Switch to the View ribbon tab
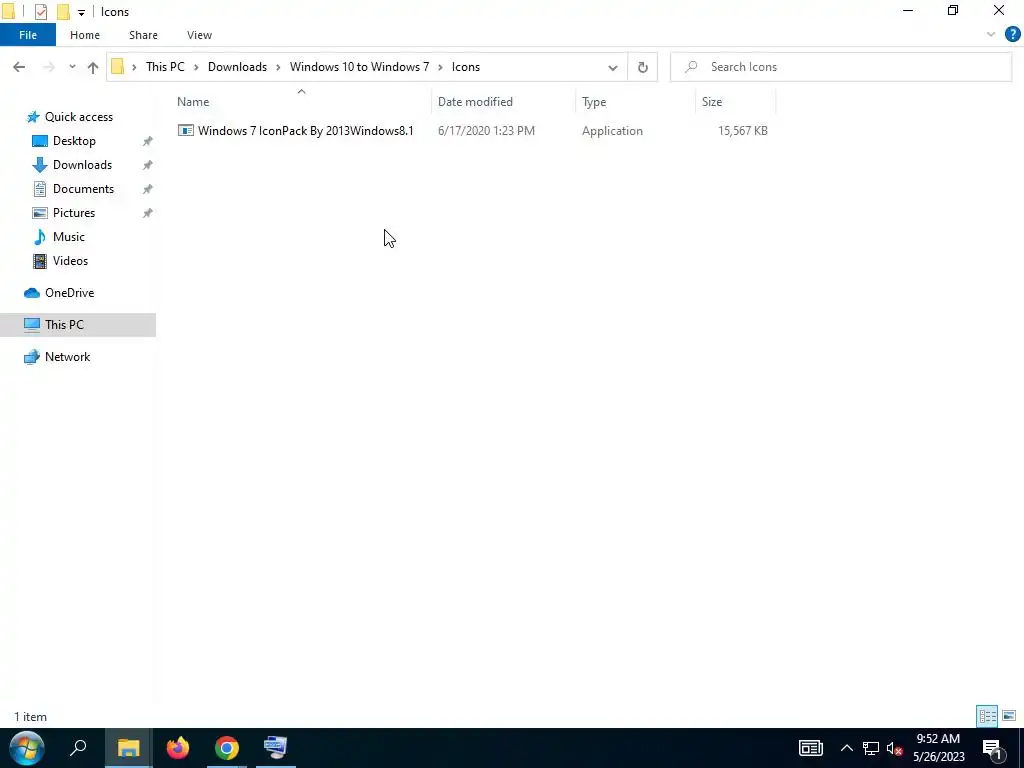The image size is (1024, 768). 199,35
